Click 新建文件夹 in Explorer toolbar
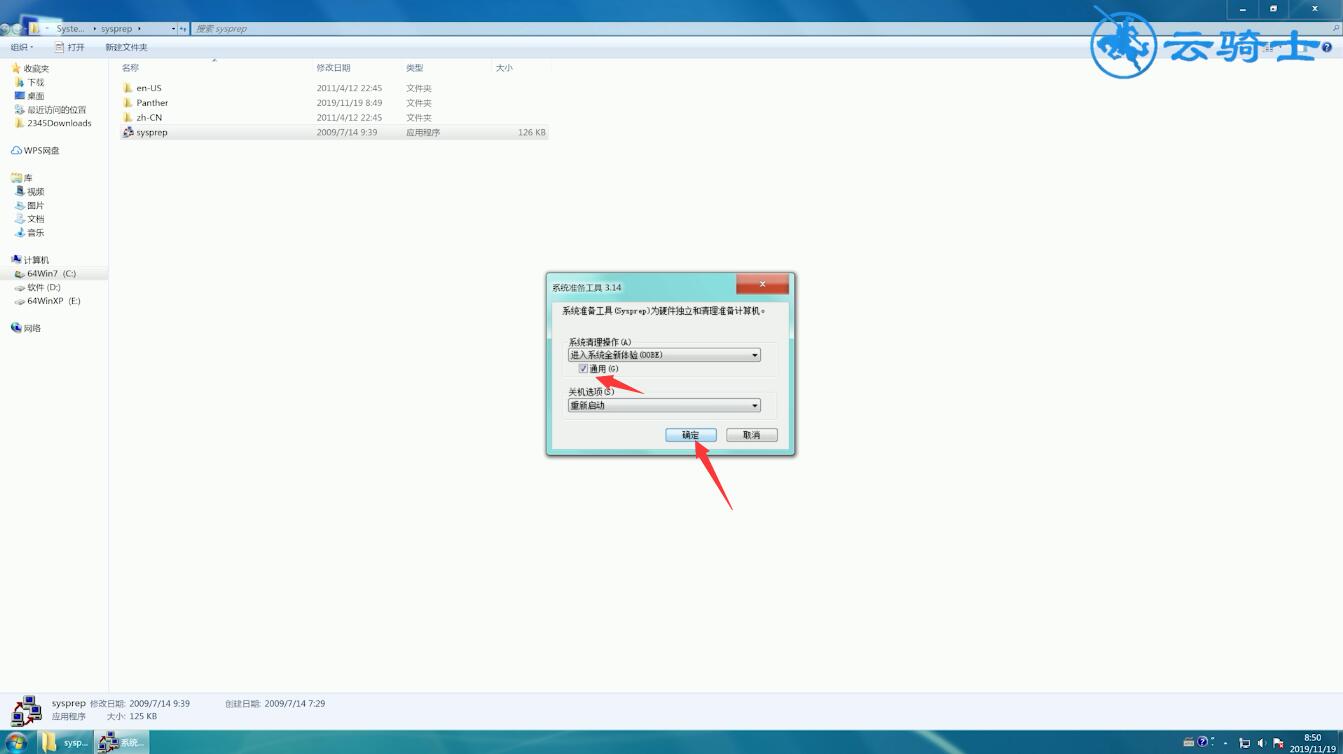 pos(126,47)
